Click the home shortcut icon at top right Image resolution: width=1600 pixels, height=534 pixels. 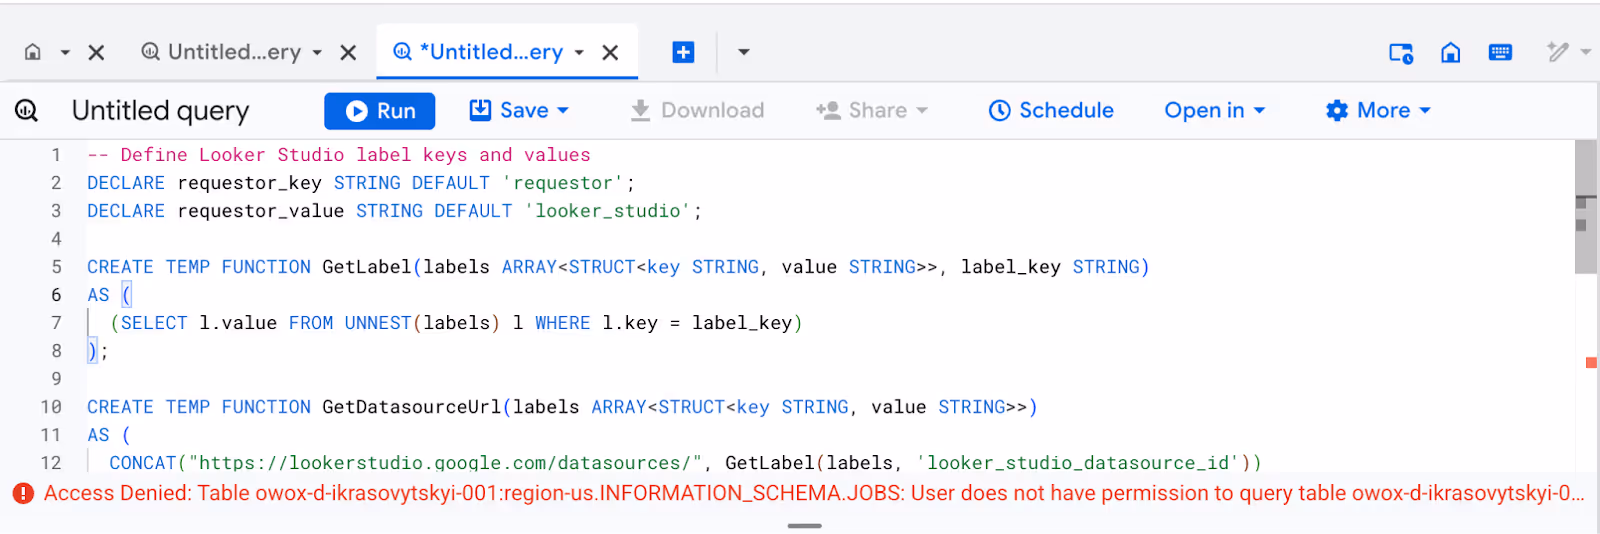pyautogui.click(x=1450, y=52)
